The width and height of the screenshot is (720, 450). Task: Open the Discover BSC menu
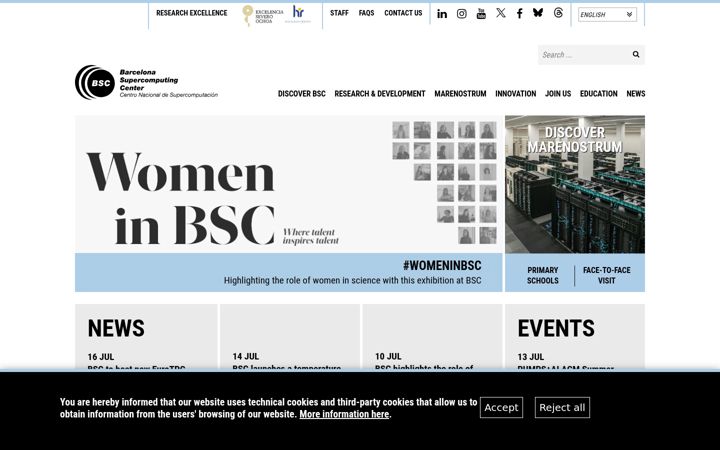pos(302,94)
